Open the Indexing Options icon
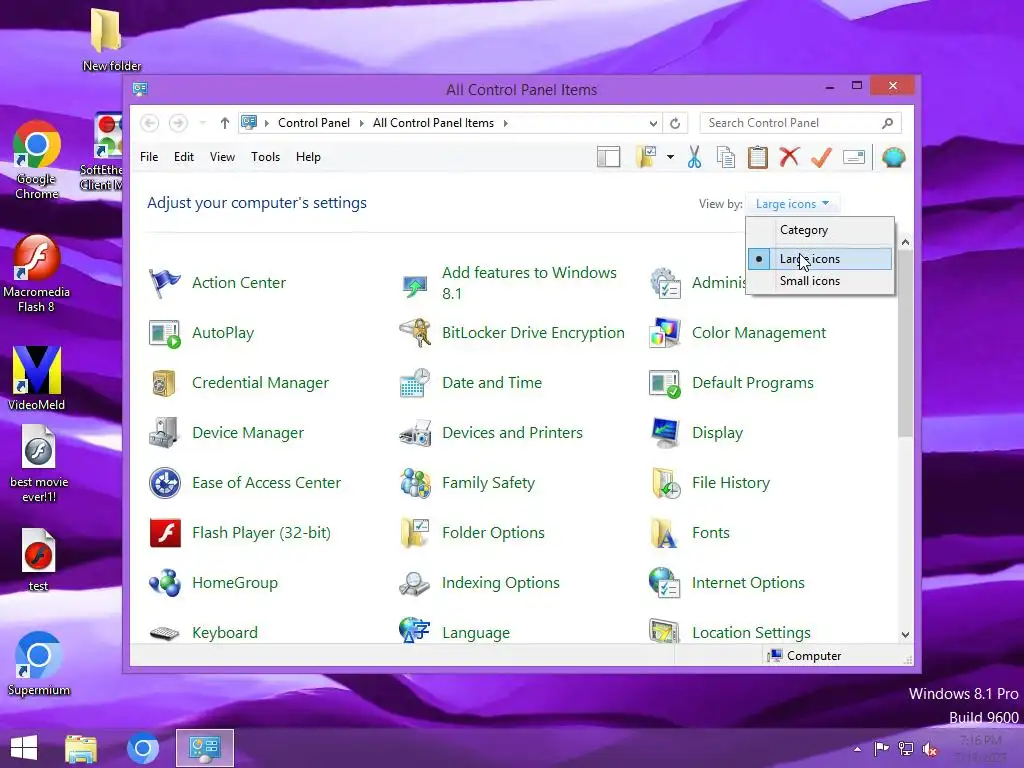This screenshot has height=768, width=1024. (x=415, y=583)
